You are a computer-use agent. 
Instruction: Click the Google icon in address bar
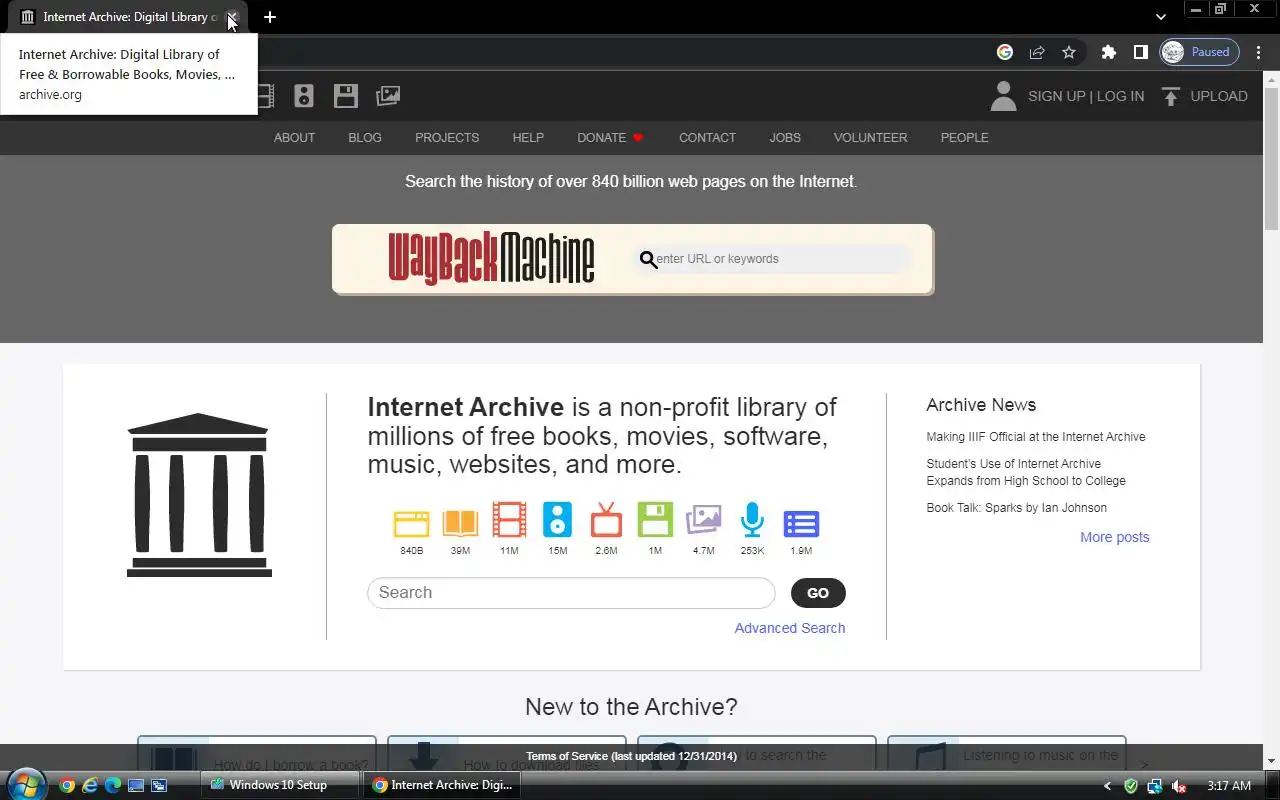(x=1005, y=52)
